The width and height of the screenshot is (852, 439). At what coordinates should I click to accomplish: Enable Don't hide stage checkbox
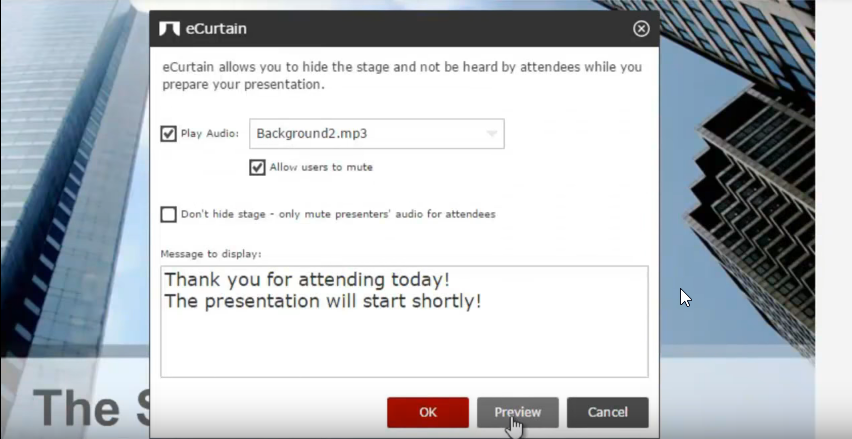click(168, 214)
